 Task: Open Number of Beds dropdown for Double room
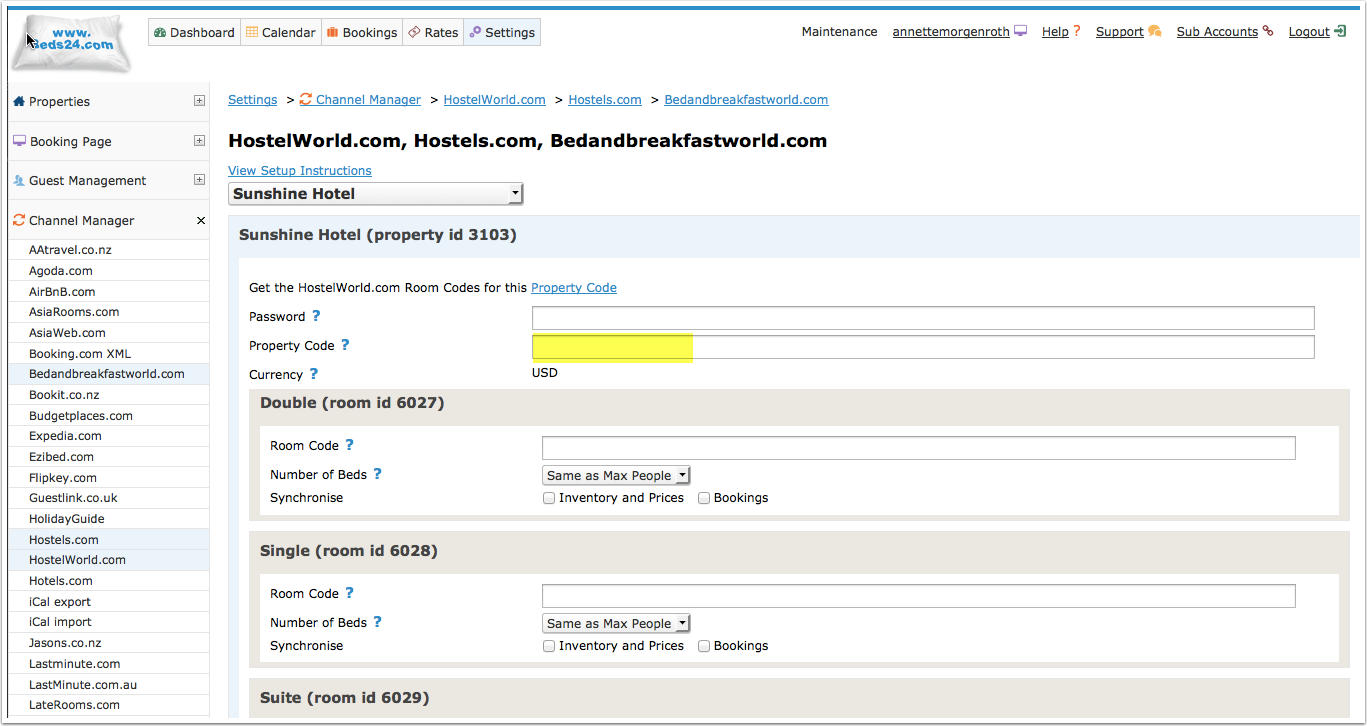tap(616, 476)
